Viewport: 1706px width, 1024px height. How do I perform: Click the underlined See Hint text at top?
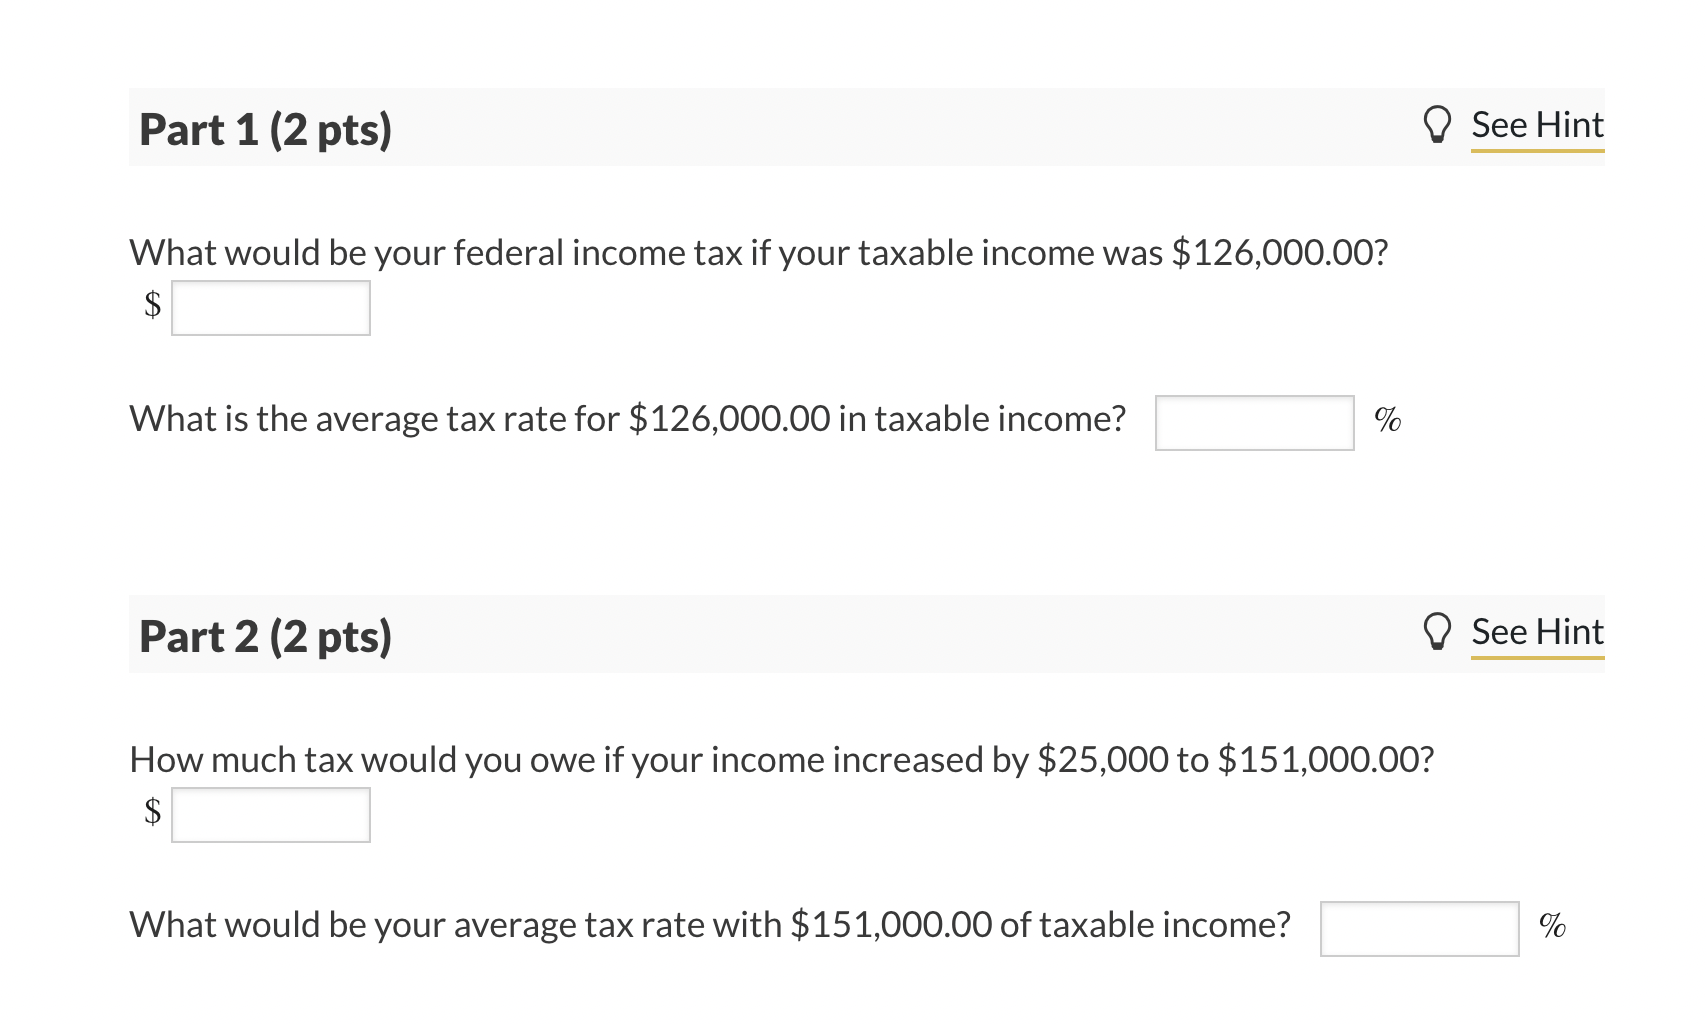[x=1536, y=125]
